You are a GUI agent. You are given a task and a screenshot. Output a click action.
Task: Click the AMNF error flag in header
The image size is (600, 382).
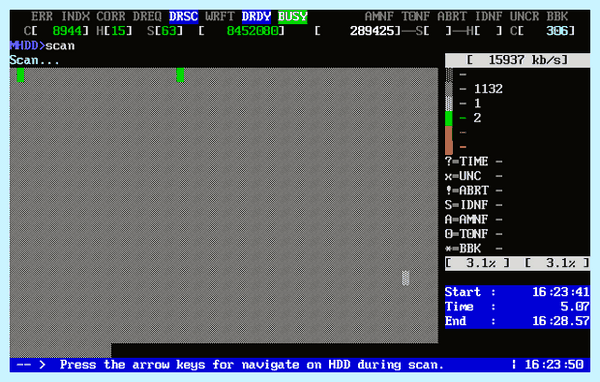[x=379, y=16]
